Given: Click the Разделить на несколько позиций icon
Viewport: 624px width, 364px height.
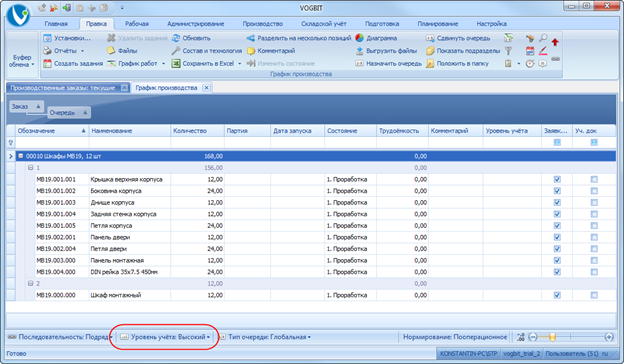Looking at the screenshot, I should (x=251, y=38).
